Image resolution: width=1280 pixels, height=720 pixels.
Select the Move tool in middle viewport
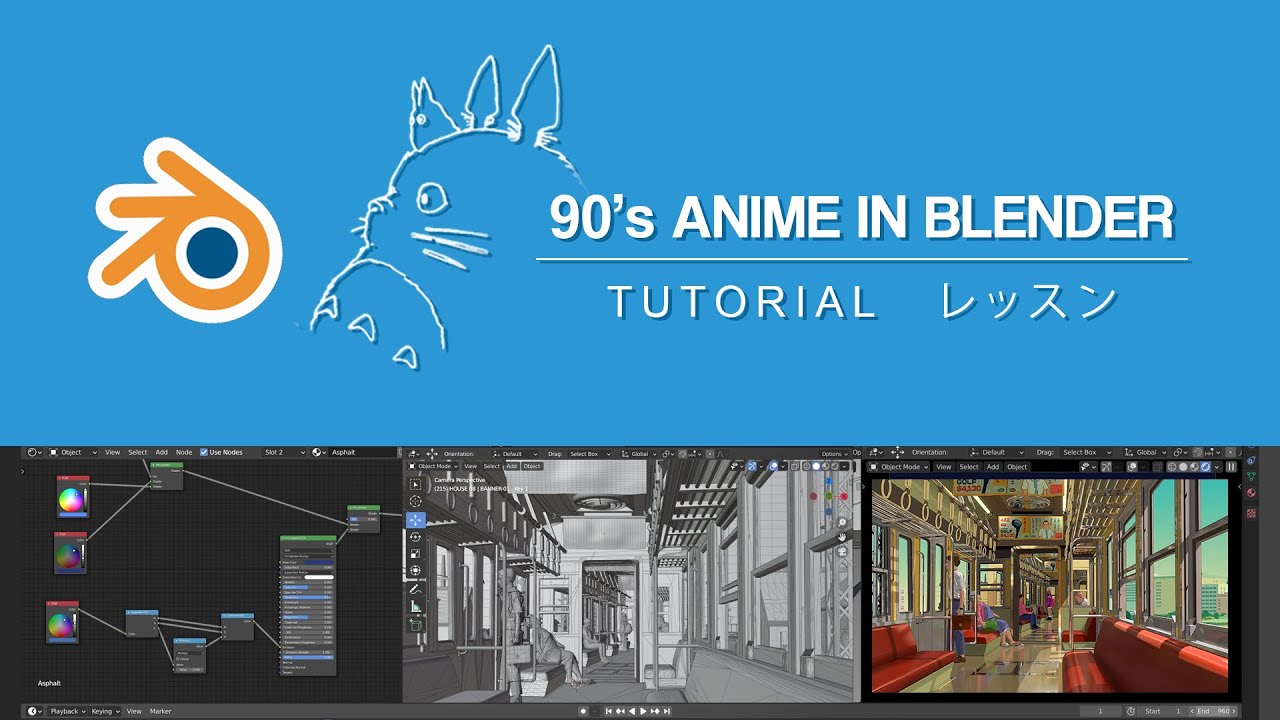click(x=415, y=519)
